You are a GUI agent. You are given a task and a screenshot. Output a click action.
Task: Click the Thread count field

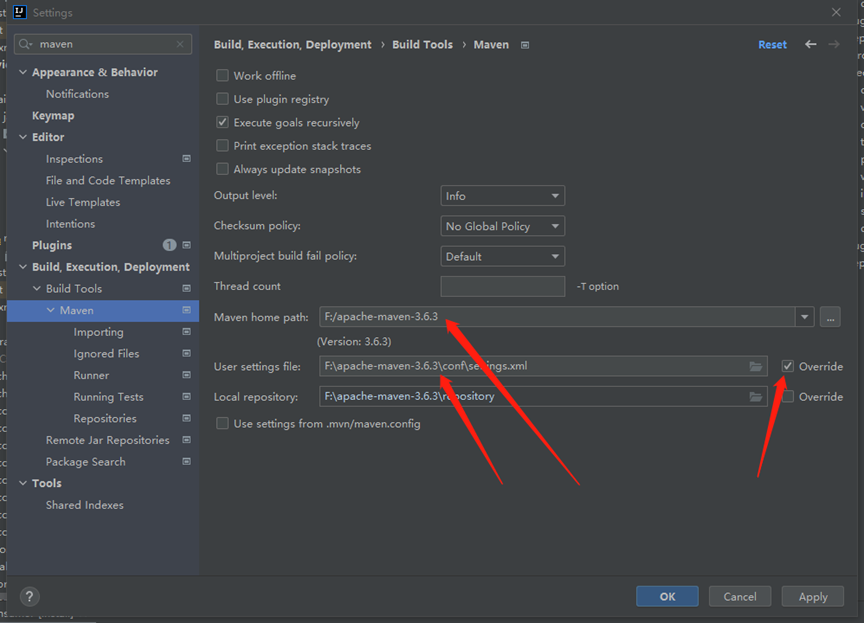[x=503, y=286]
